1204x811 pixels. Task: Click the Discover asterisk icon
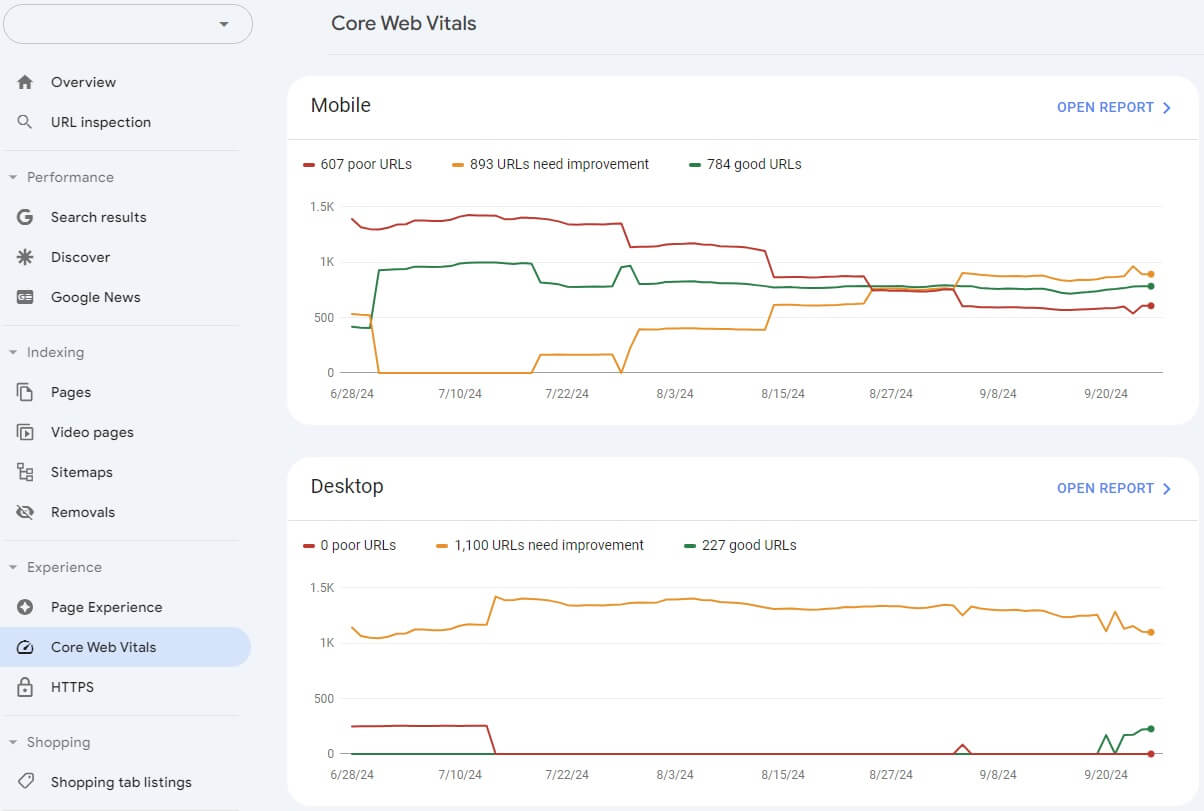tap(26, 257)
